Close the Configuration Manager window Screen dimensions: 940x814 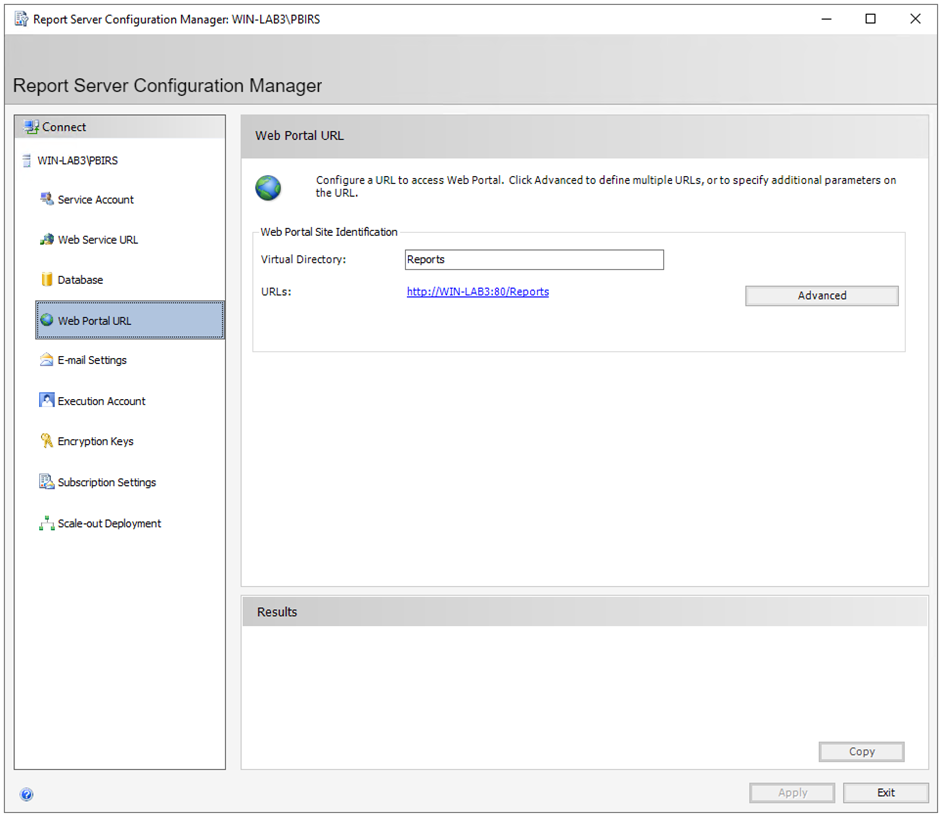click(915, 19)
